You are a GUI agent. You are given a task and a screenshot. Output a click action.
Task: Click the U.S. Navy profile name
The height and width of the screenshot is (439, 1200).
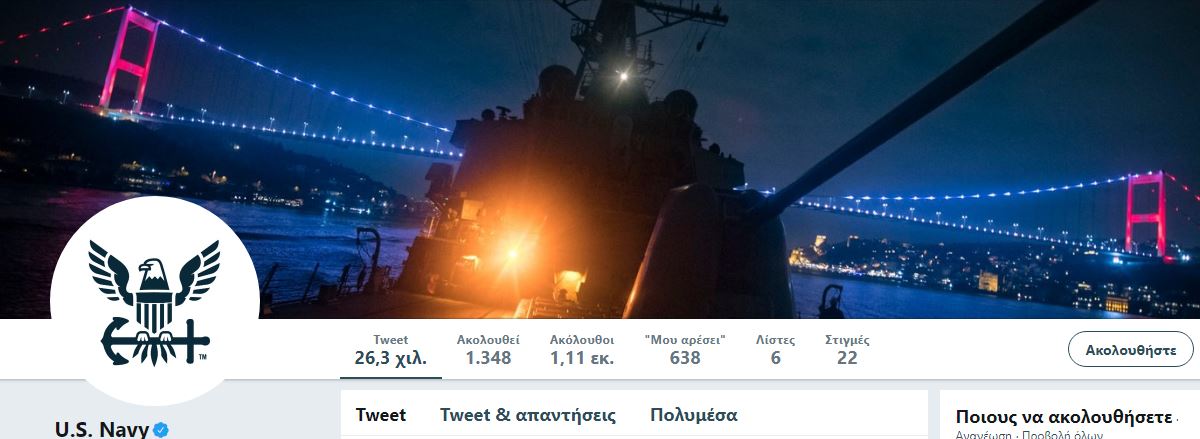(x=102, y=430)
